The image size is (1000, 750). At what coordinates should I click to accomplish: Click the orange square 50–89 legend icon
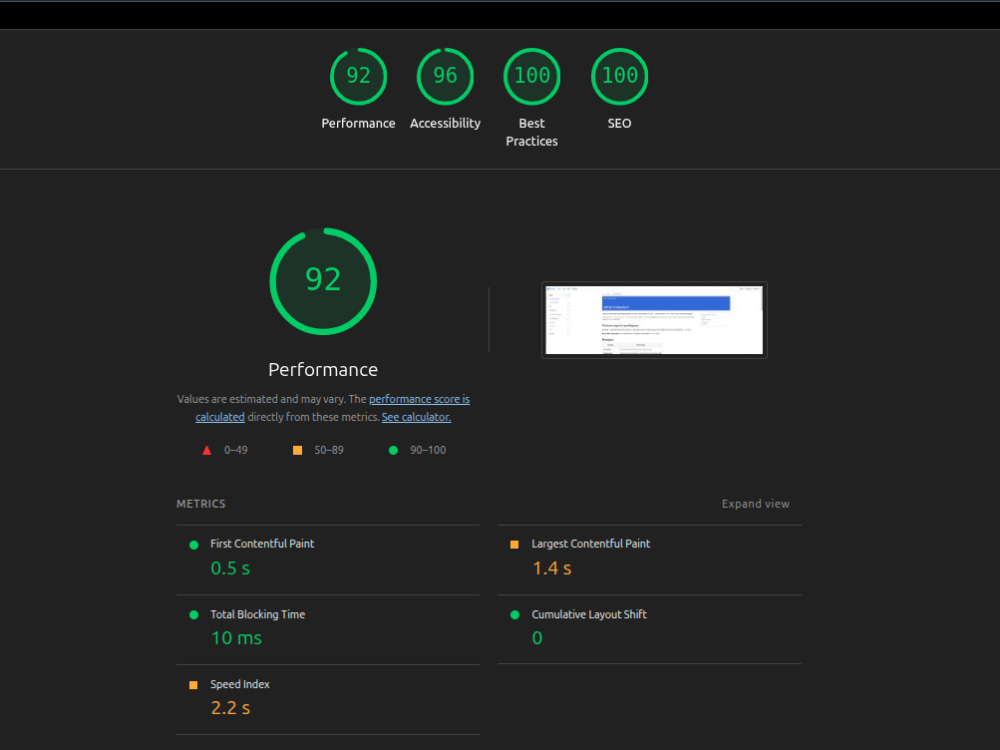pyautogui.click(x=297, y=450)
